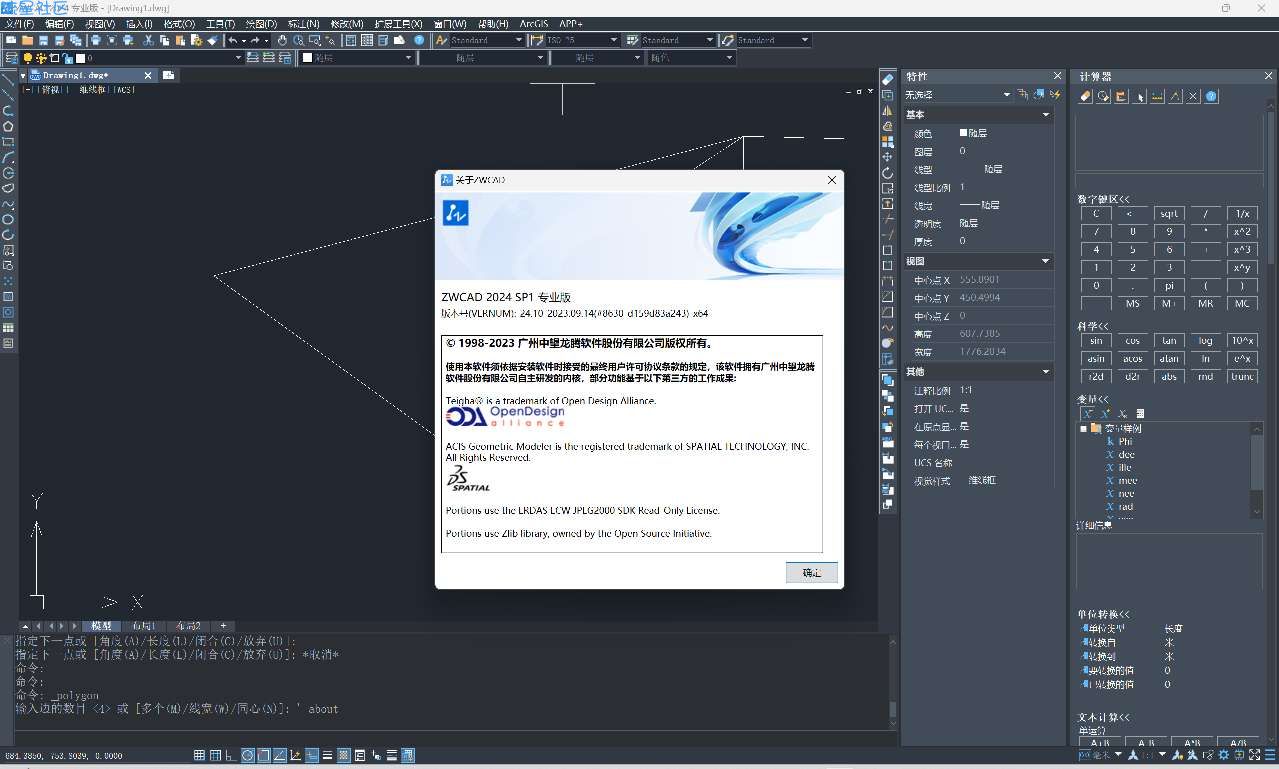Screen dimensions: 1279x769
Task: Open the 编辑(E) menu
Action: coord(59,24)
